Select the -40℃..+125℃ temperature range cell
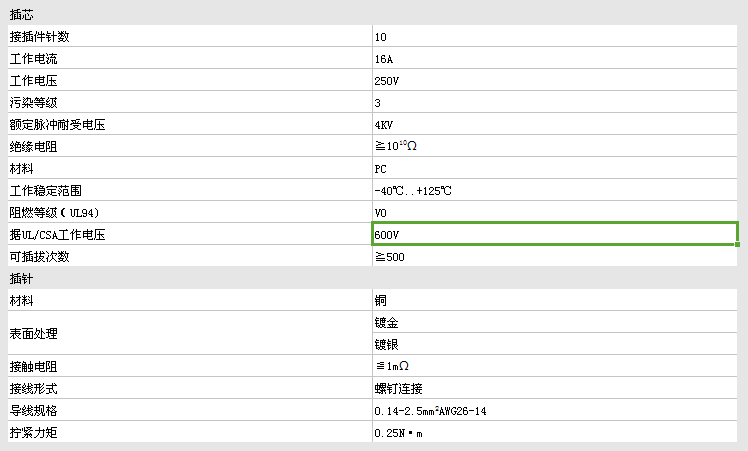The width and height of the screenshot is (748, 451). pyautogui.click(x=555, y=190)
